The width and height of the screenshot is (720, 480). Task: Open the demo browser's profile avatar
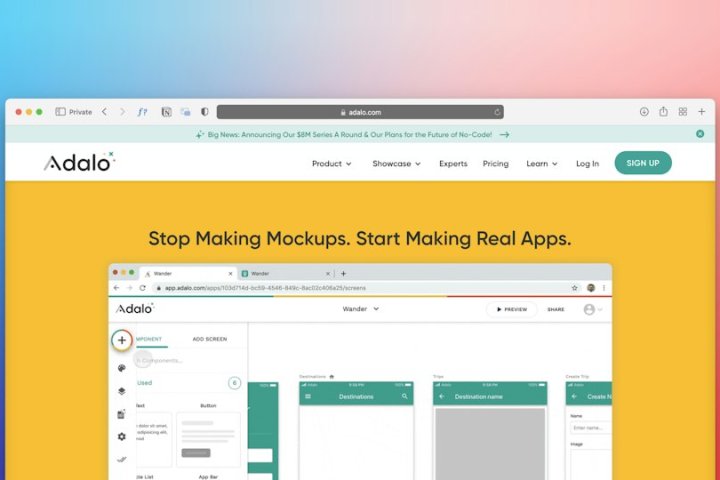click(x=591, y=288)
